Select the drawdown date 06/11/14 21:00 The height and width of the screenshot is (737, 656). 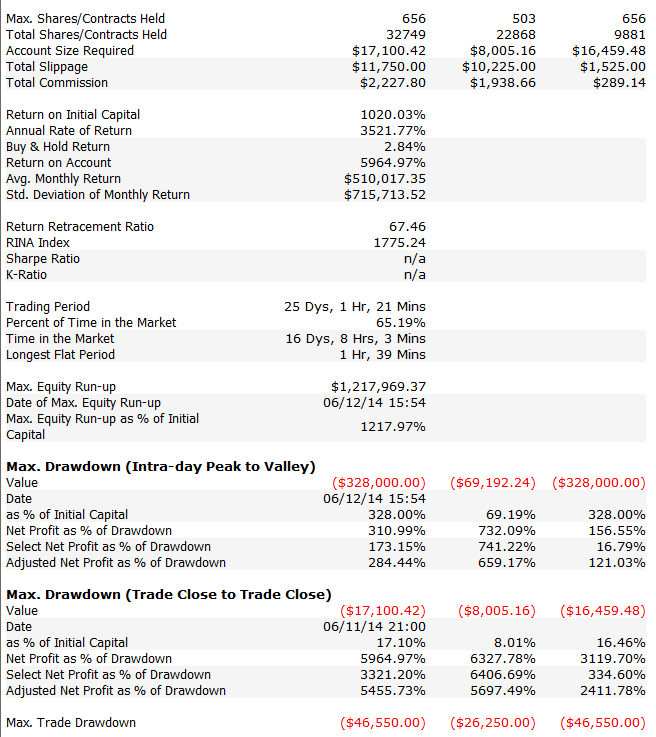coord(374,626)
